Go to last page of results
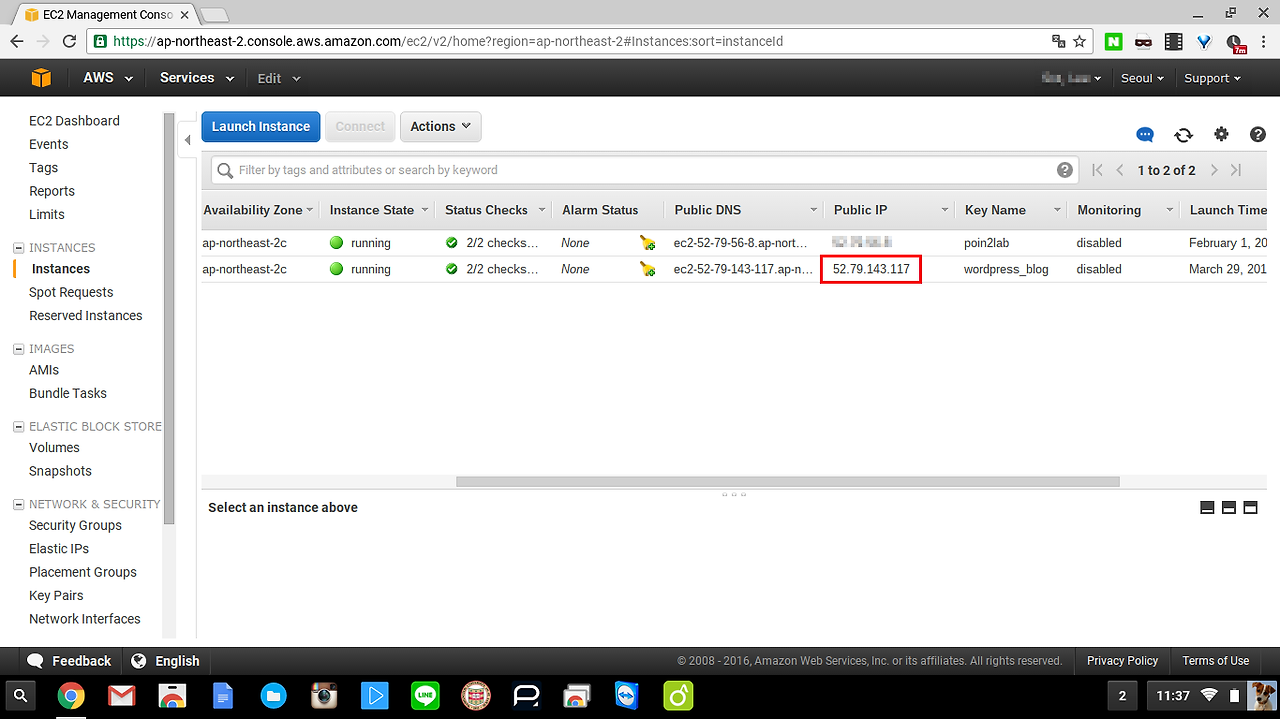 point(1236,170)
